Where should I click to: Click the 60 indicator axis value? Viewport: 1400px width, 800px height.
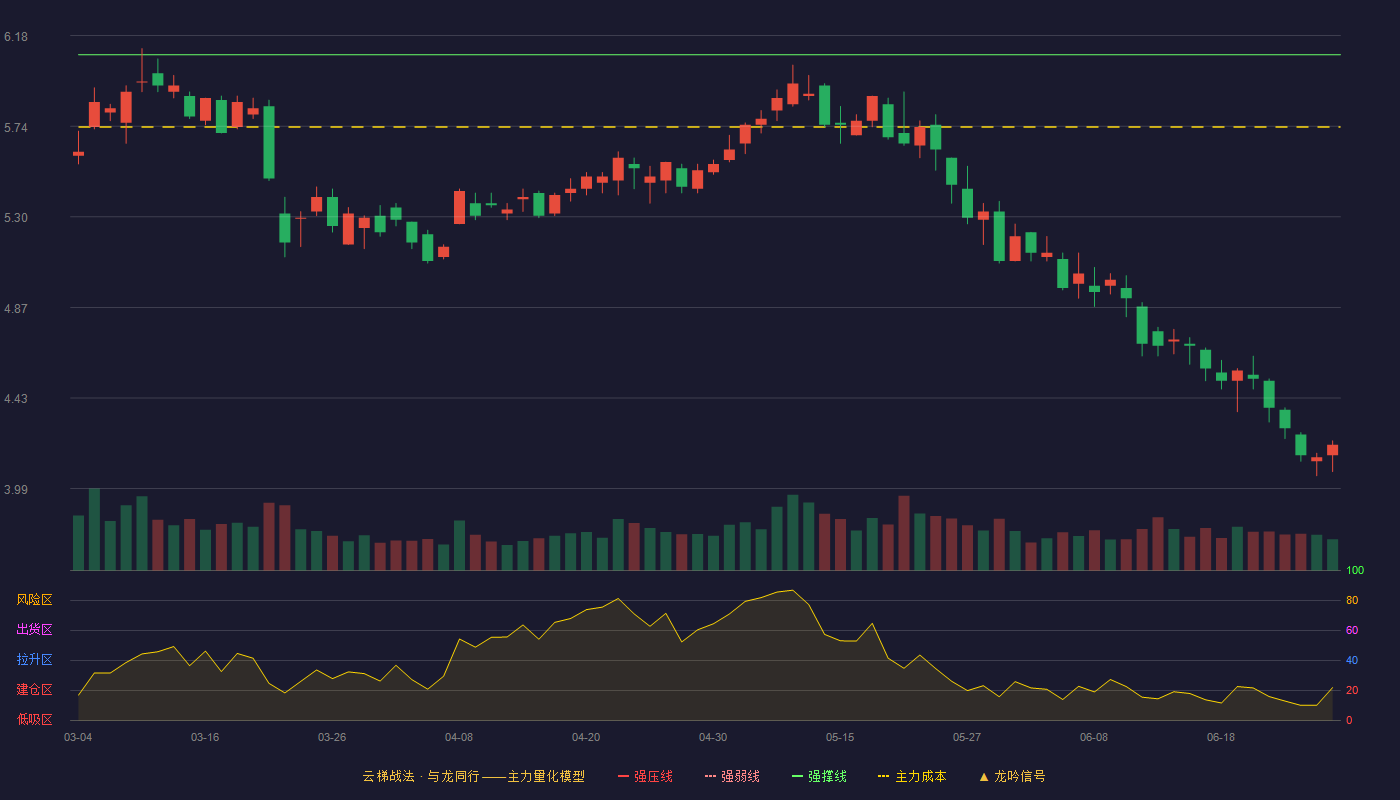[x=1352, y=630]
